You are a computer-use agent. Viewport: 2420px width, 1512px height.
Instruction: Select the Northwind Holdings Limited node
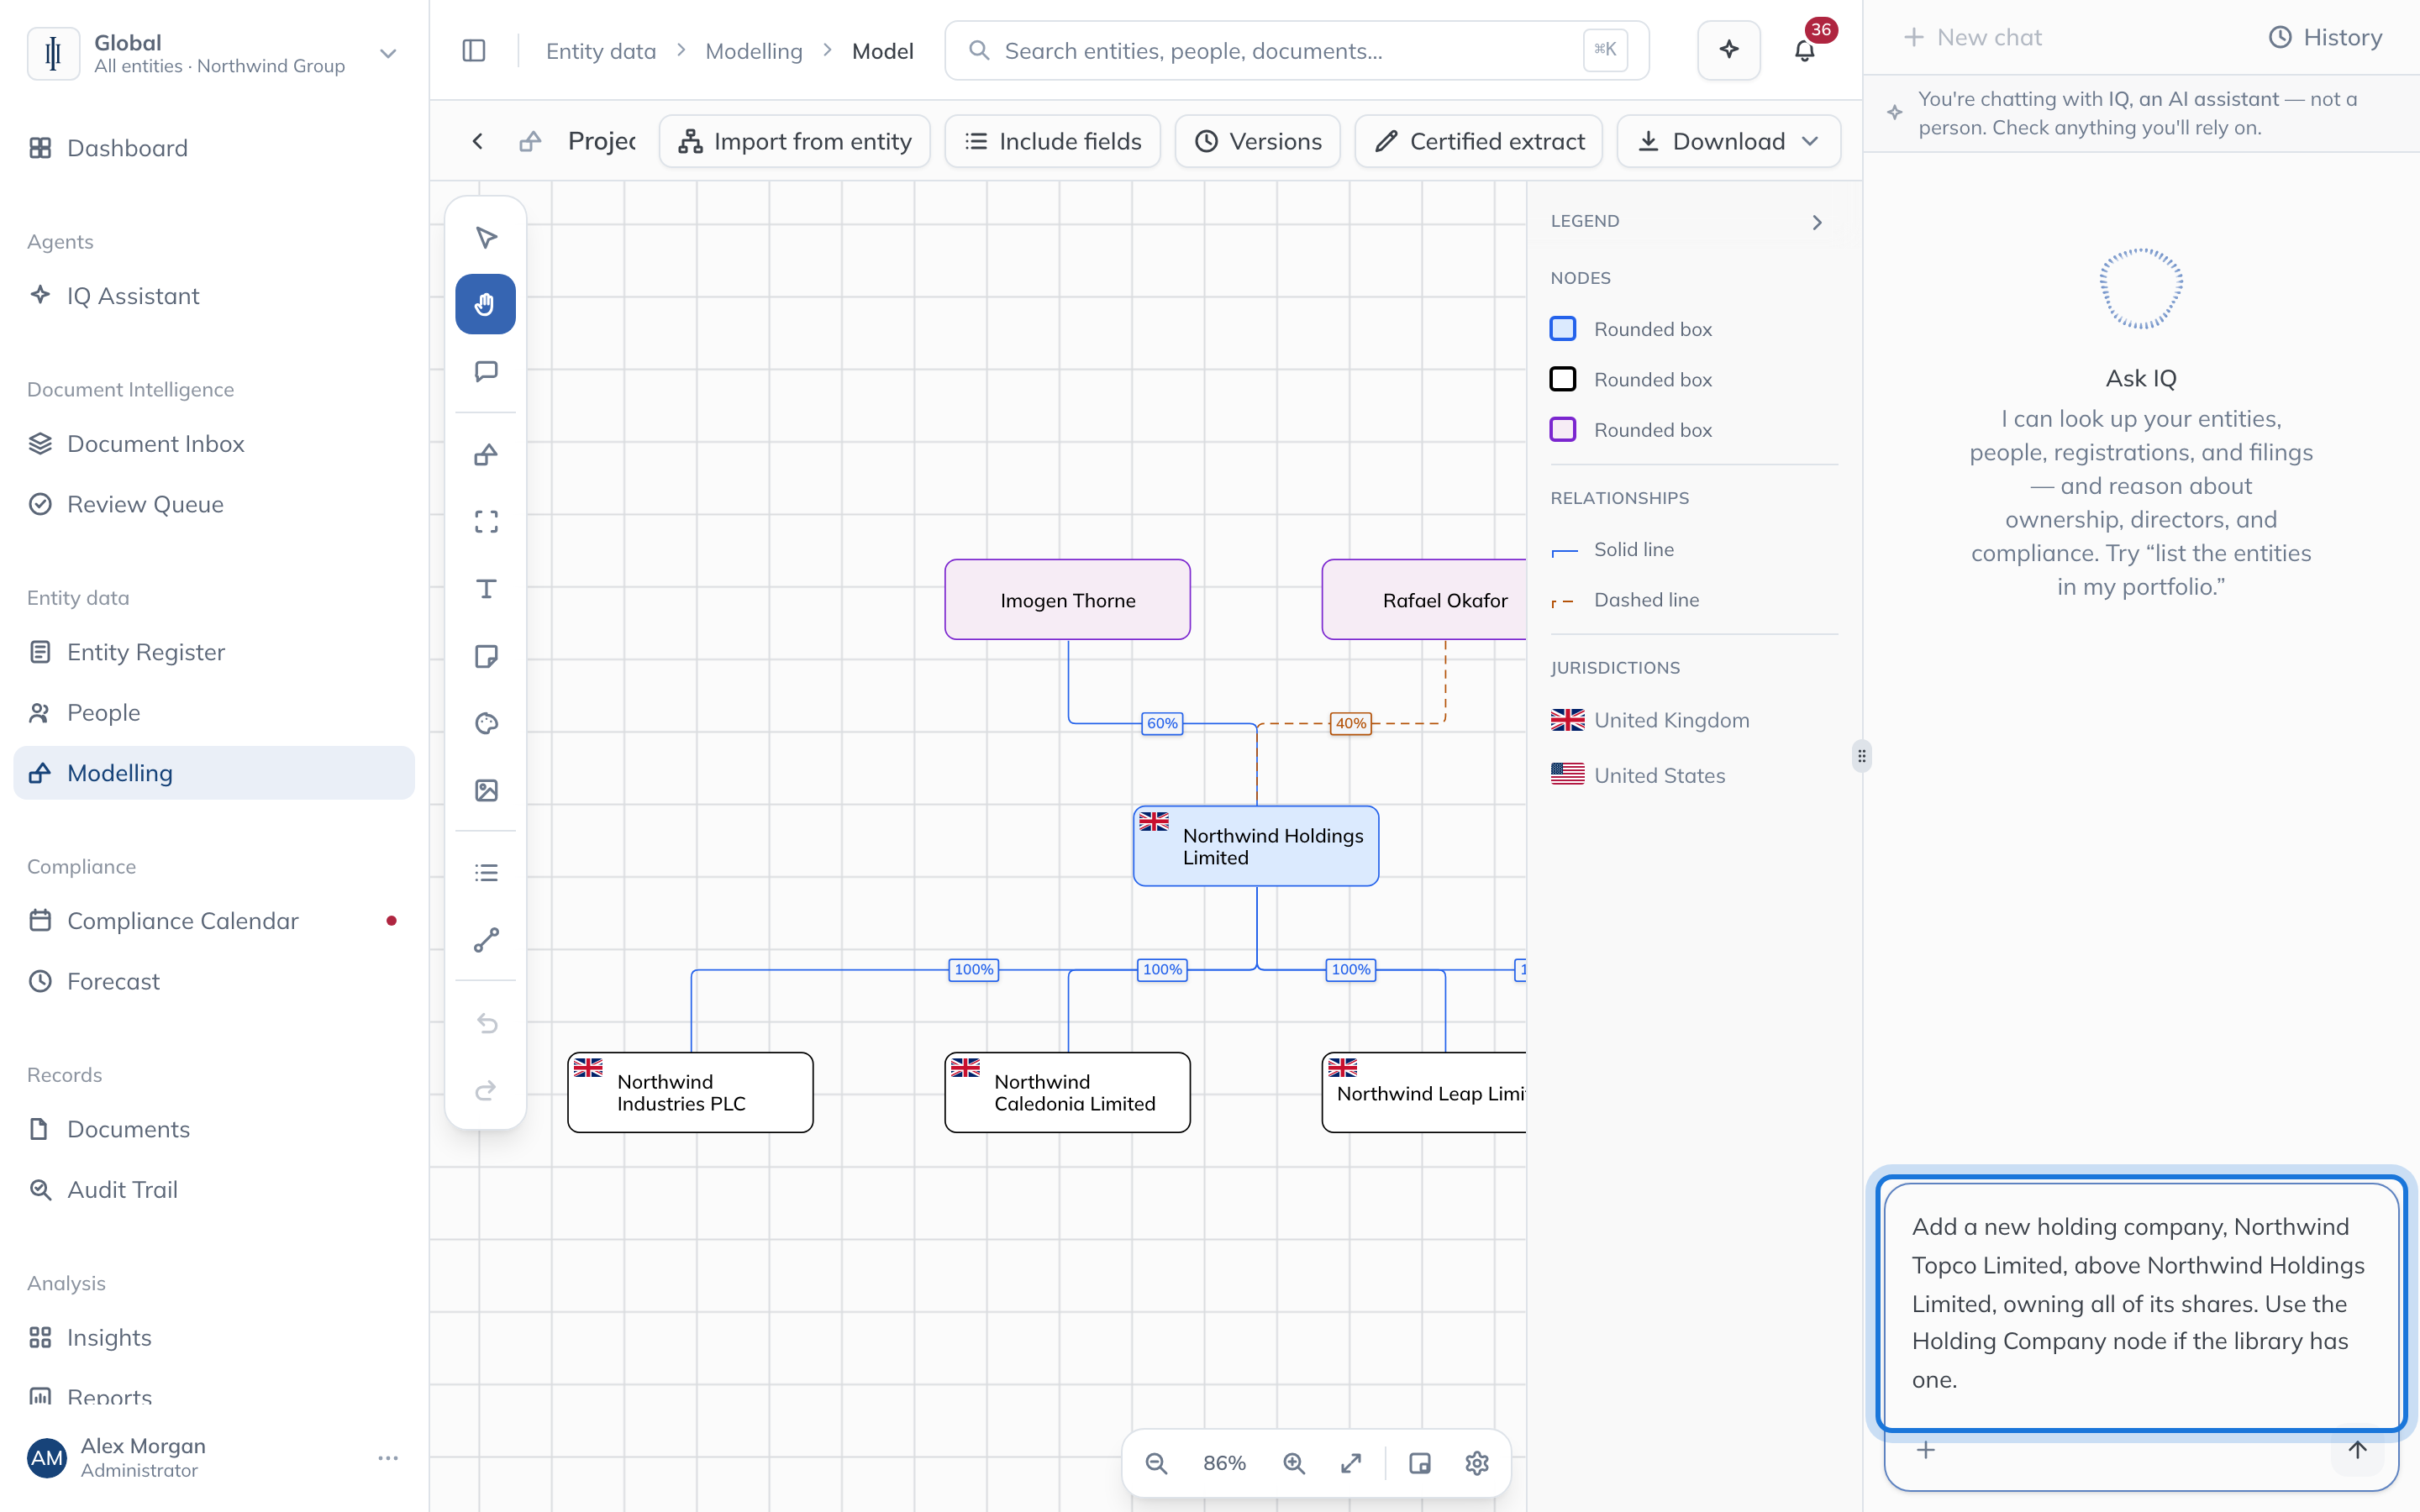click(1256, 846)
